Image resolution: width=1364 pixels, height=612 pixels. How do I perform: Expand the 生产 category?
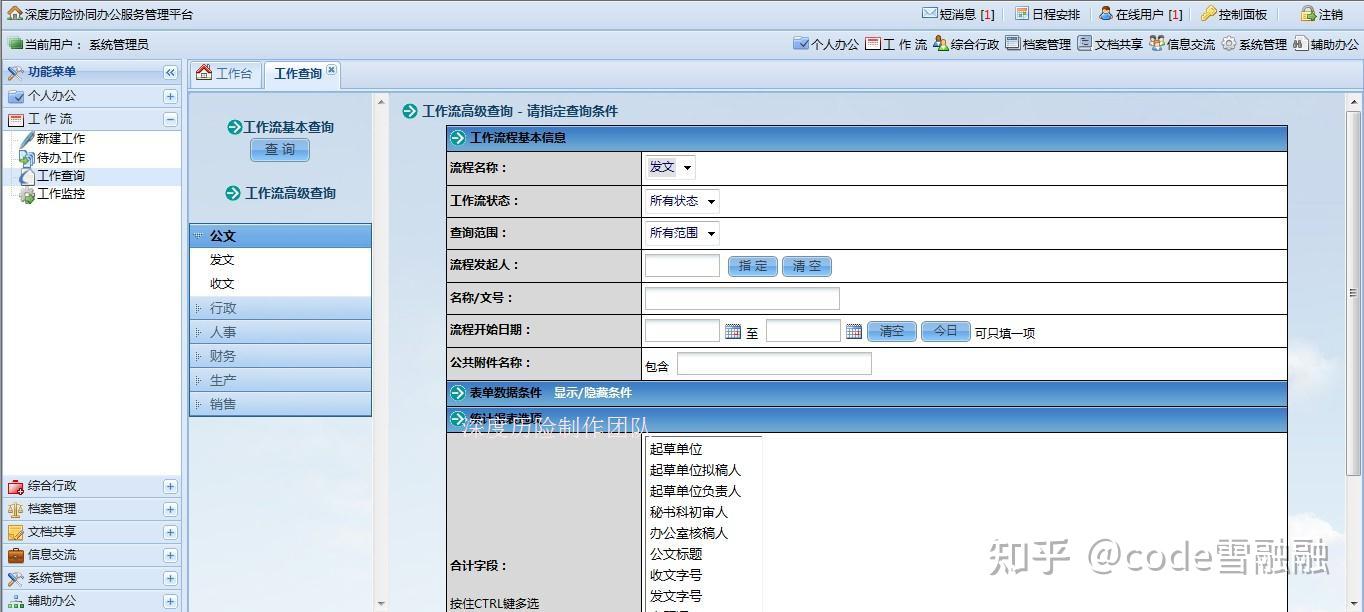[280, 380]
